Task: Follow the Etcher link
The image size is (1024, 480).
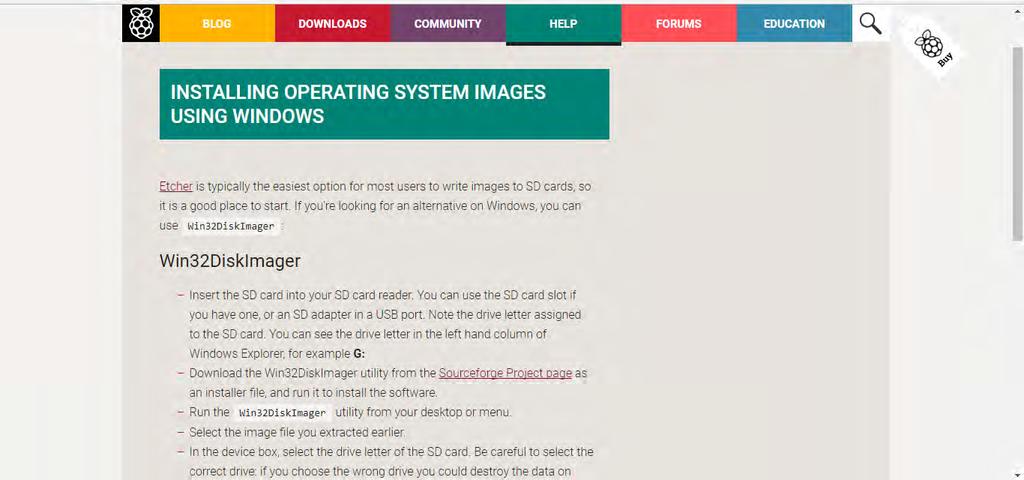Action: [x=176, y=186]
